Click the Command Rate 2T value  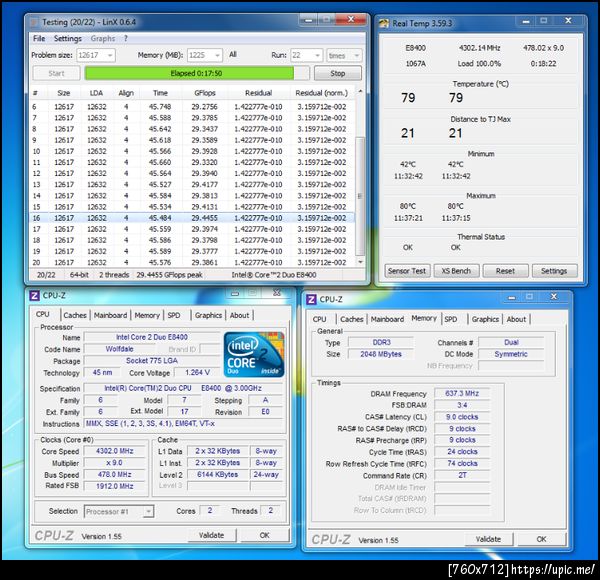(x=462, y=475)
